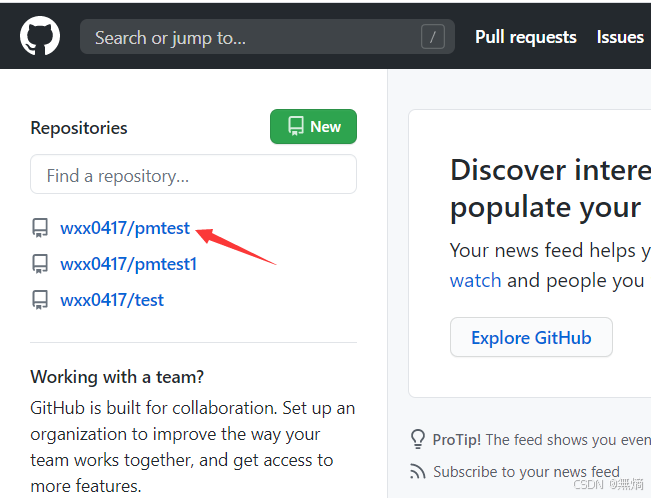Click the repo icon beside wxx0417/pmtest
Viewport: 651px width, 498px height.
(40, 228)
